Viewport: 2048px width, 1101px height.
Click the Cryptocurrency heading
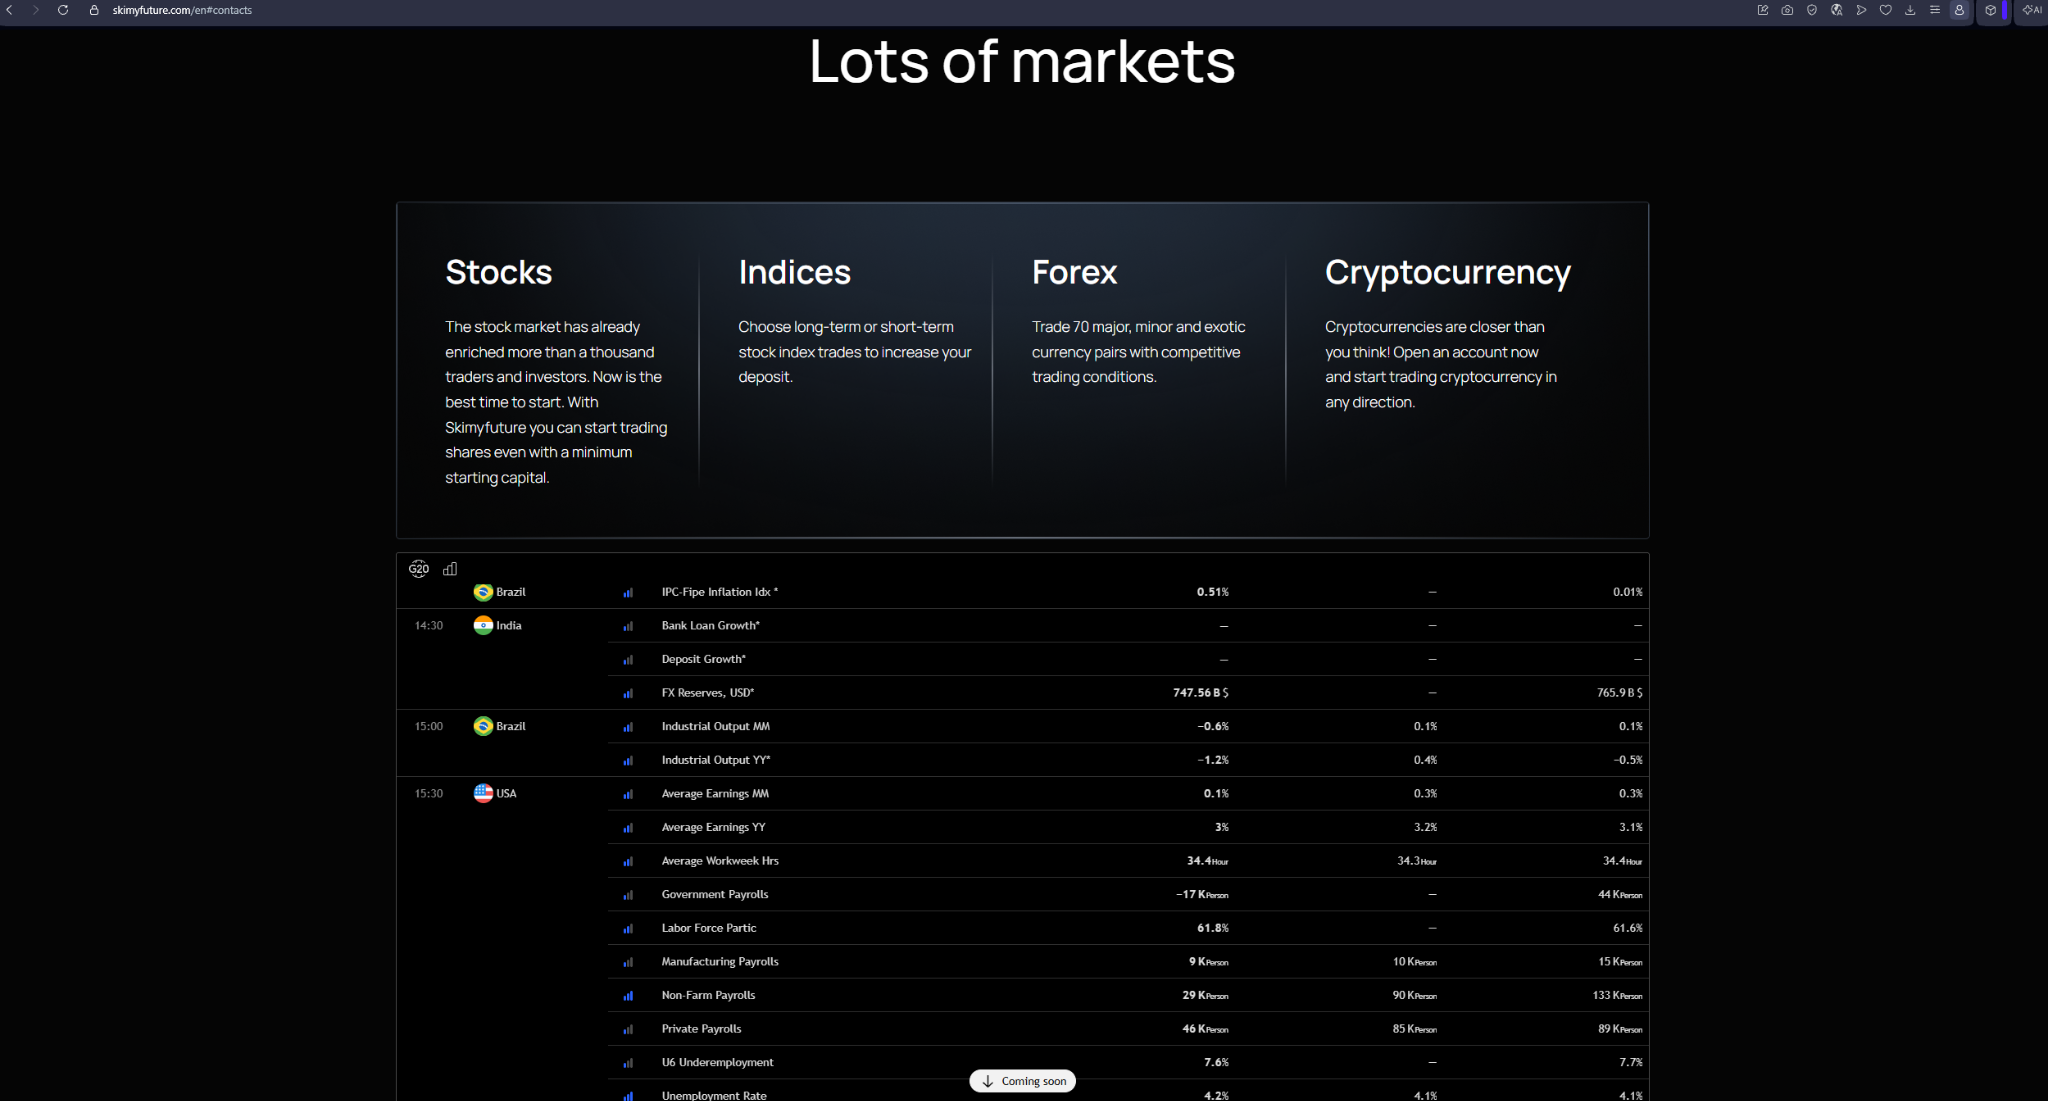click(1448, 272)
